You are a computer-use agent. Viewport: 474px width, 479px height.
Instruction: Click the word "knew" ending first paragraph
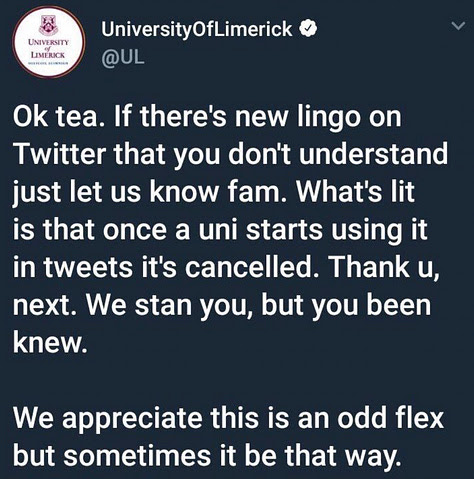click(47, 342)
